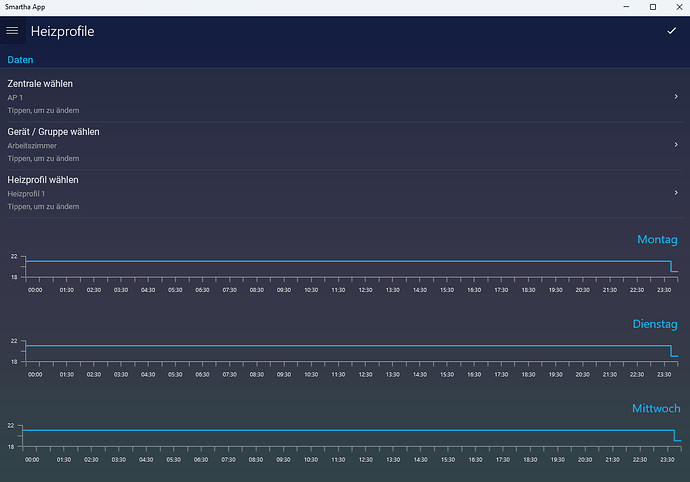Screen dimensions: 690x482
Task: Confirm with the checkmark icon
Action: coord(671,31)
